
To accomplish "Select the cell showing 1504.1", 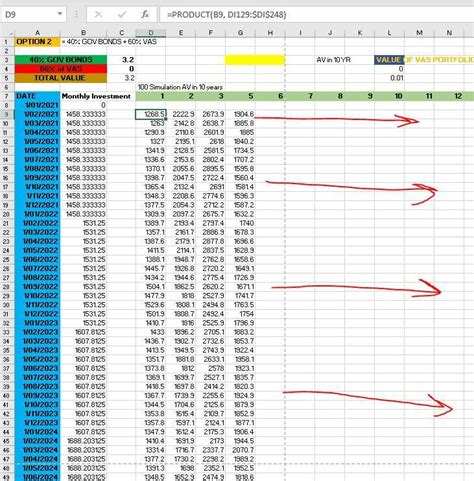I will click(151, 287).
